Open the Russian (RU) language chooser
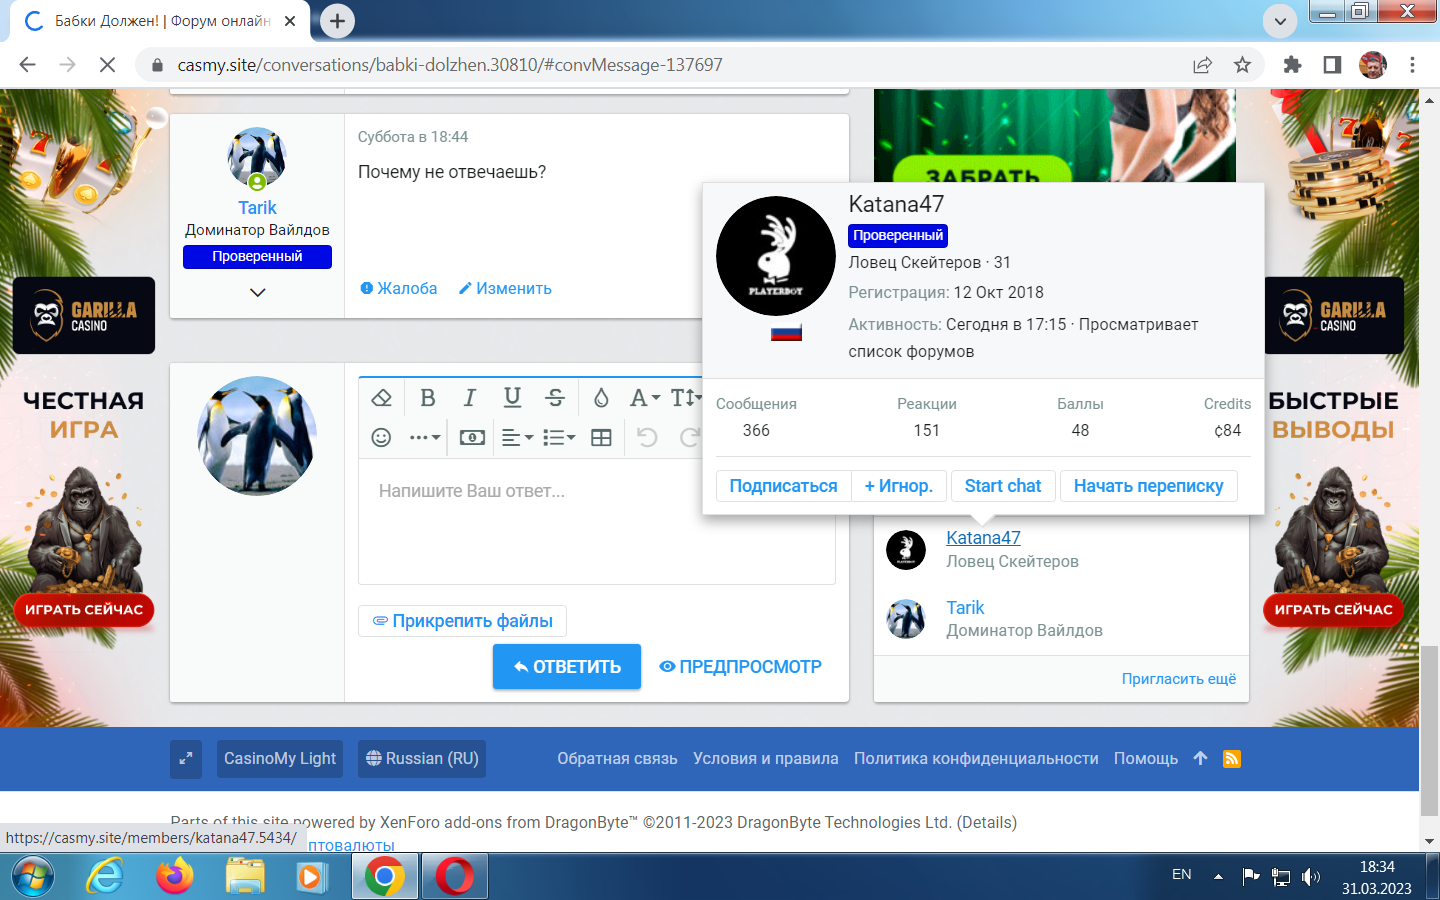The image size is (1440, 900). point(422,759)
